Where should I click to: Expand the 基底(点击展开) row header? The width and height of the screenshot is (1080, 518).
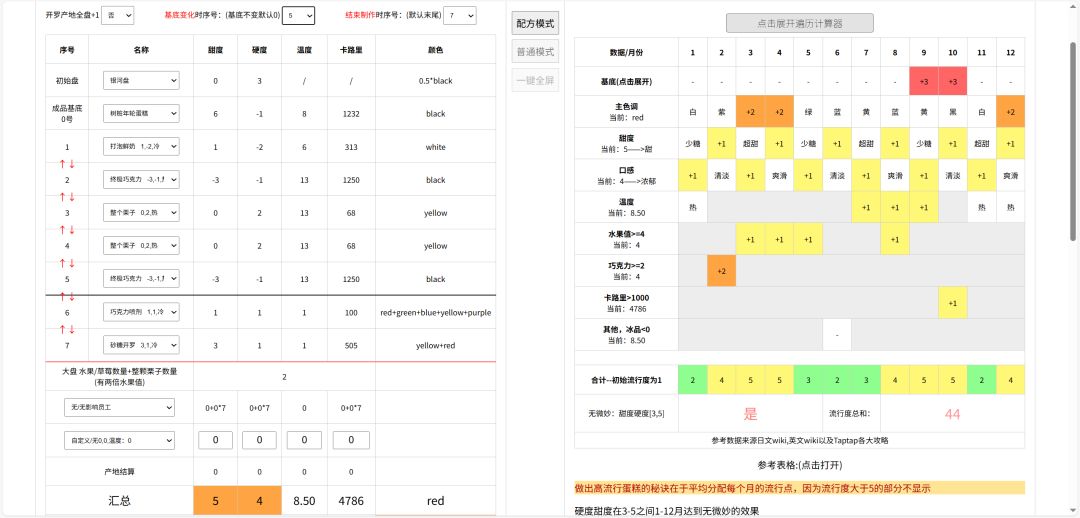(x=626, y=81)
